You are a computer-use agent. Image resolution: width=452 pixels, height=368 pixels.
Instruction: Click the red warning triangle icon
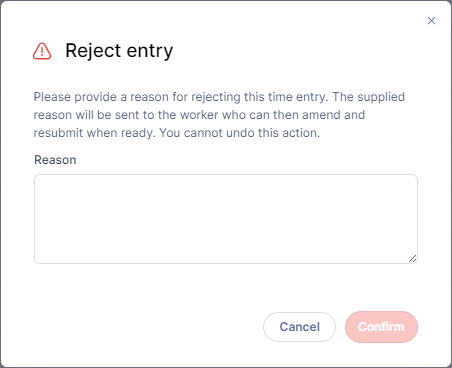[42, 51]
